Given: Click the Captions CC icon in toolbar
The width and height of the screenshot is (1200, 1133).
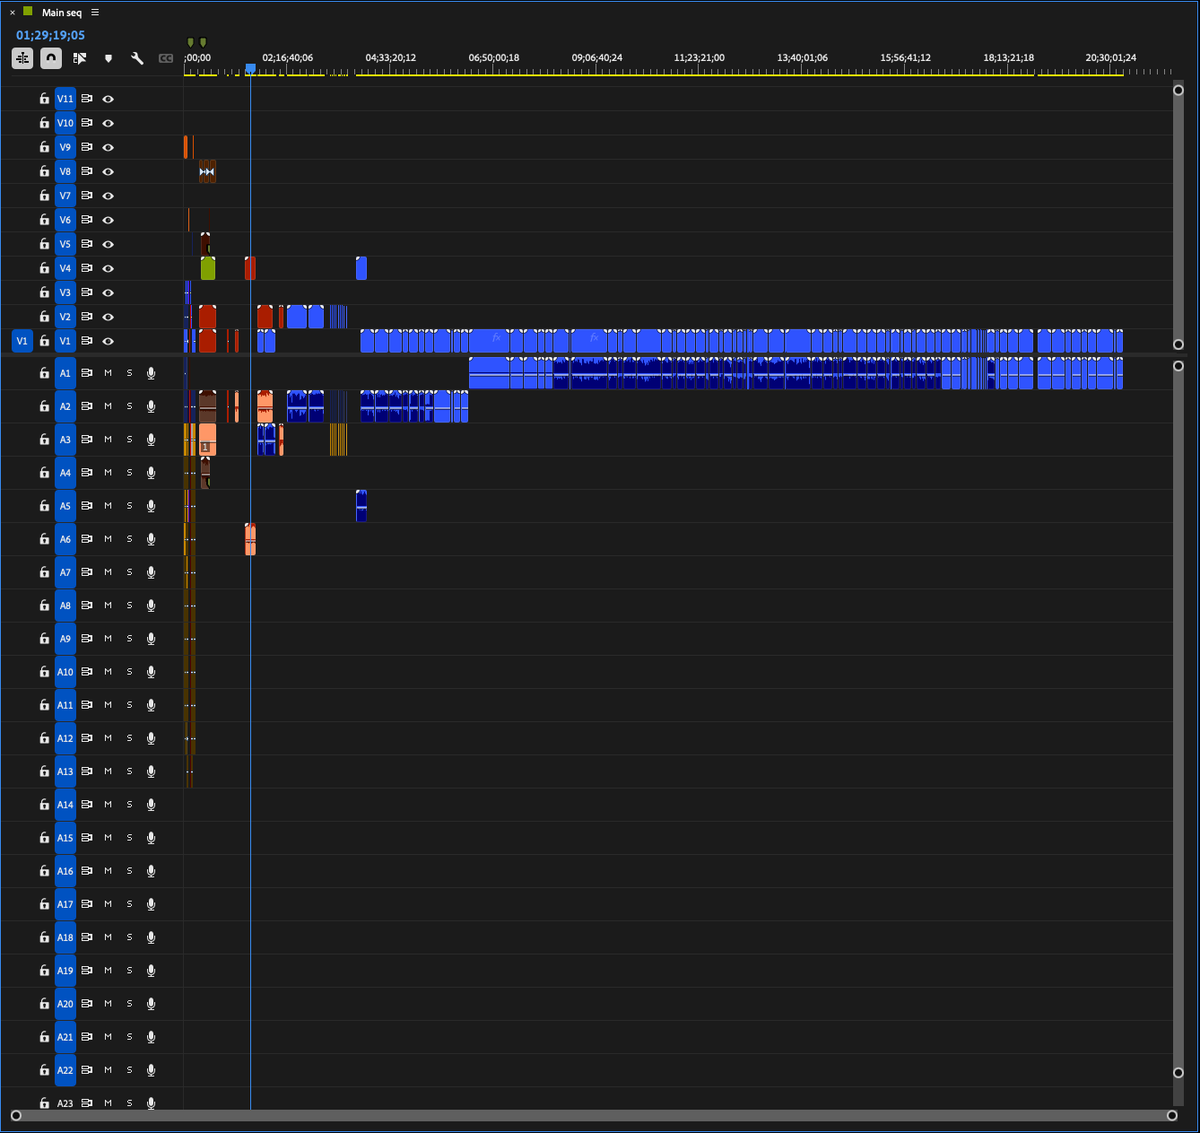Looking at the screenshot, I should pos(164,58).
